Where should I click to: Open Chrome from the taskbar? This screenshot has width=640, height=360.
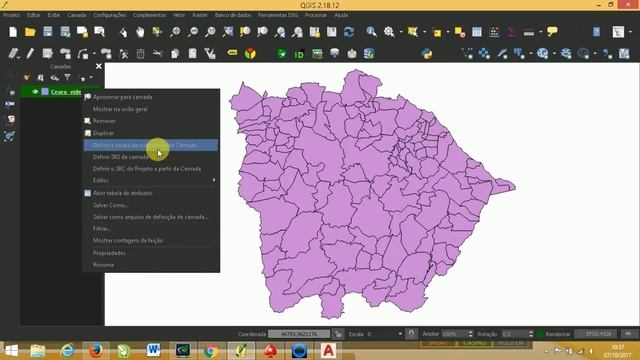point(211,350)
